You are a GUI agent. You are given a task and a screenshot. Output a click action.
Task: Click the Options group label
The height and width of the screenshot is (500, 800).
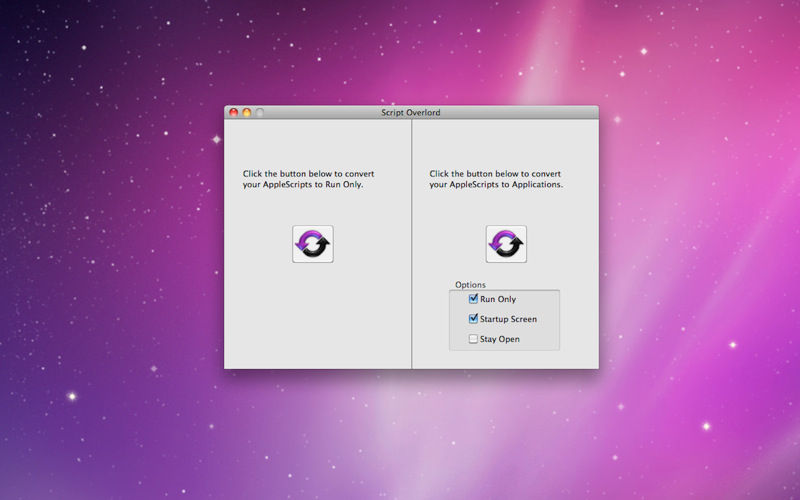tap(470, 285)
